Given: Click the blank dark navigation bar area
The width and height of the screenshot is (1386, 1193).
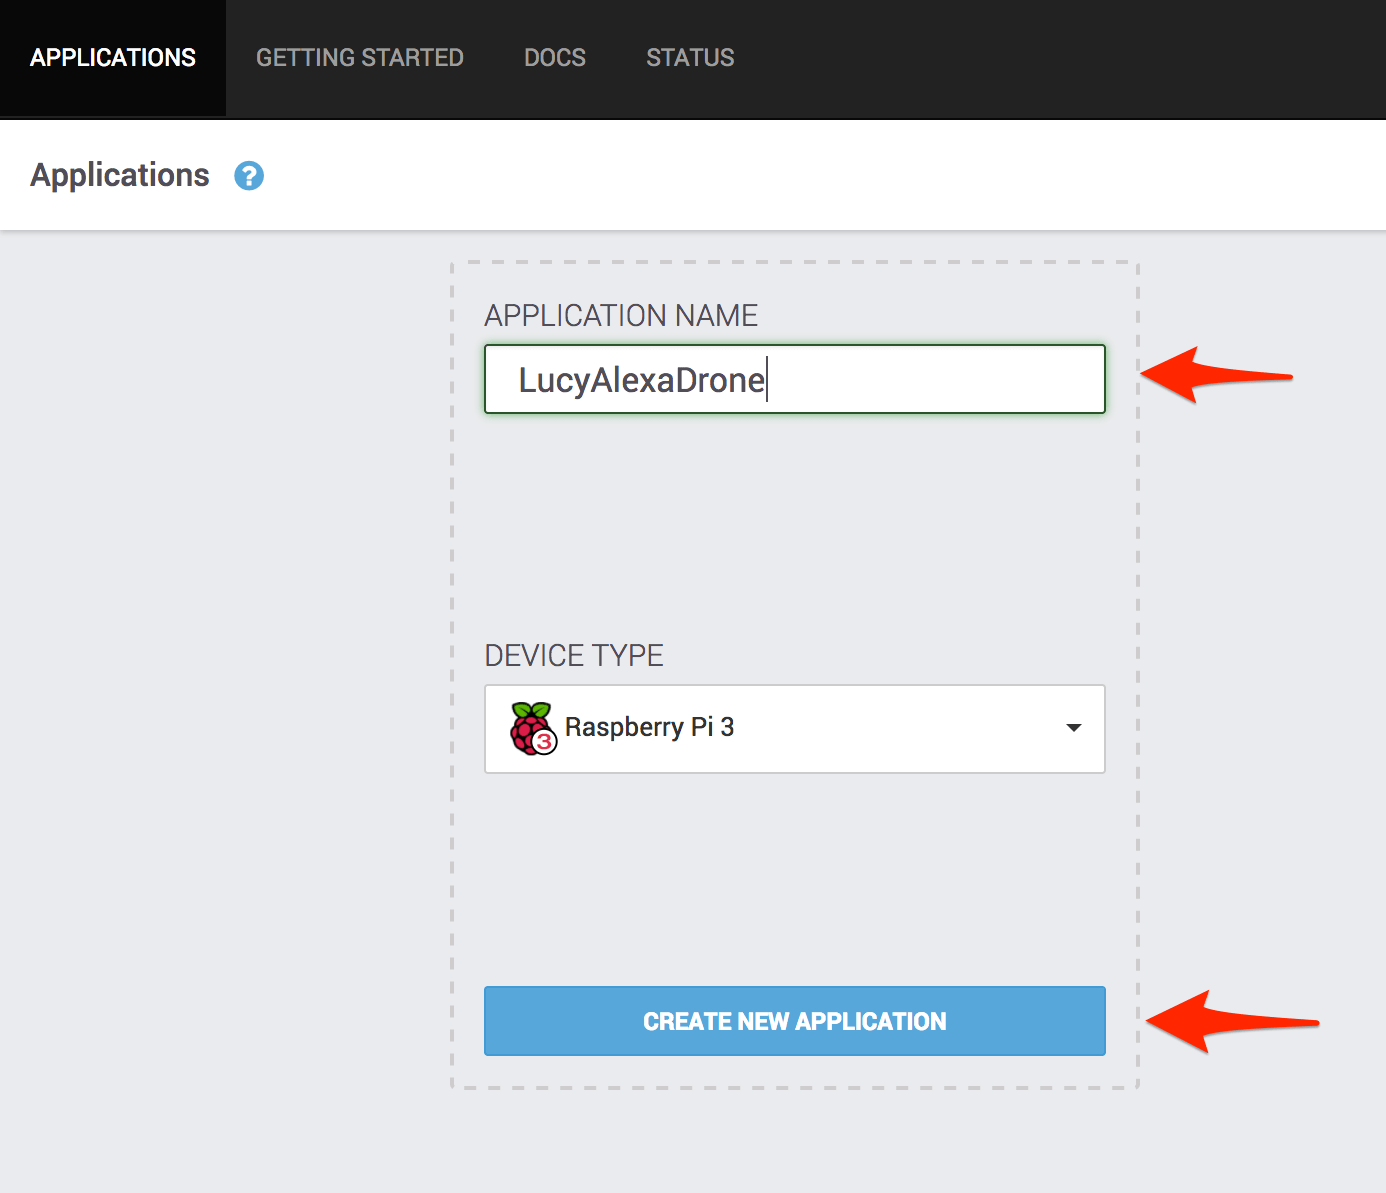Looking at the screenshot, I should click(x=1050, y=58).
